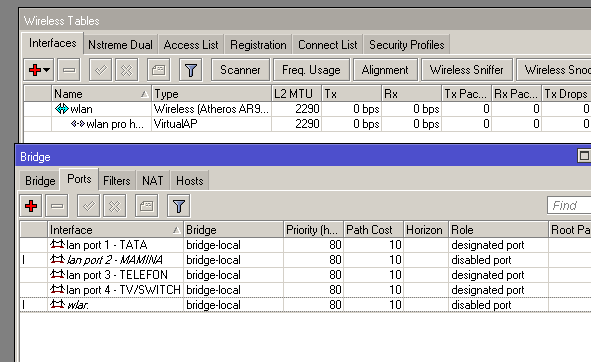The image size is (591, 362).
Task: Click the comment button in Wireless Tables toolbar
Action: [158, 70]
